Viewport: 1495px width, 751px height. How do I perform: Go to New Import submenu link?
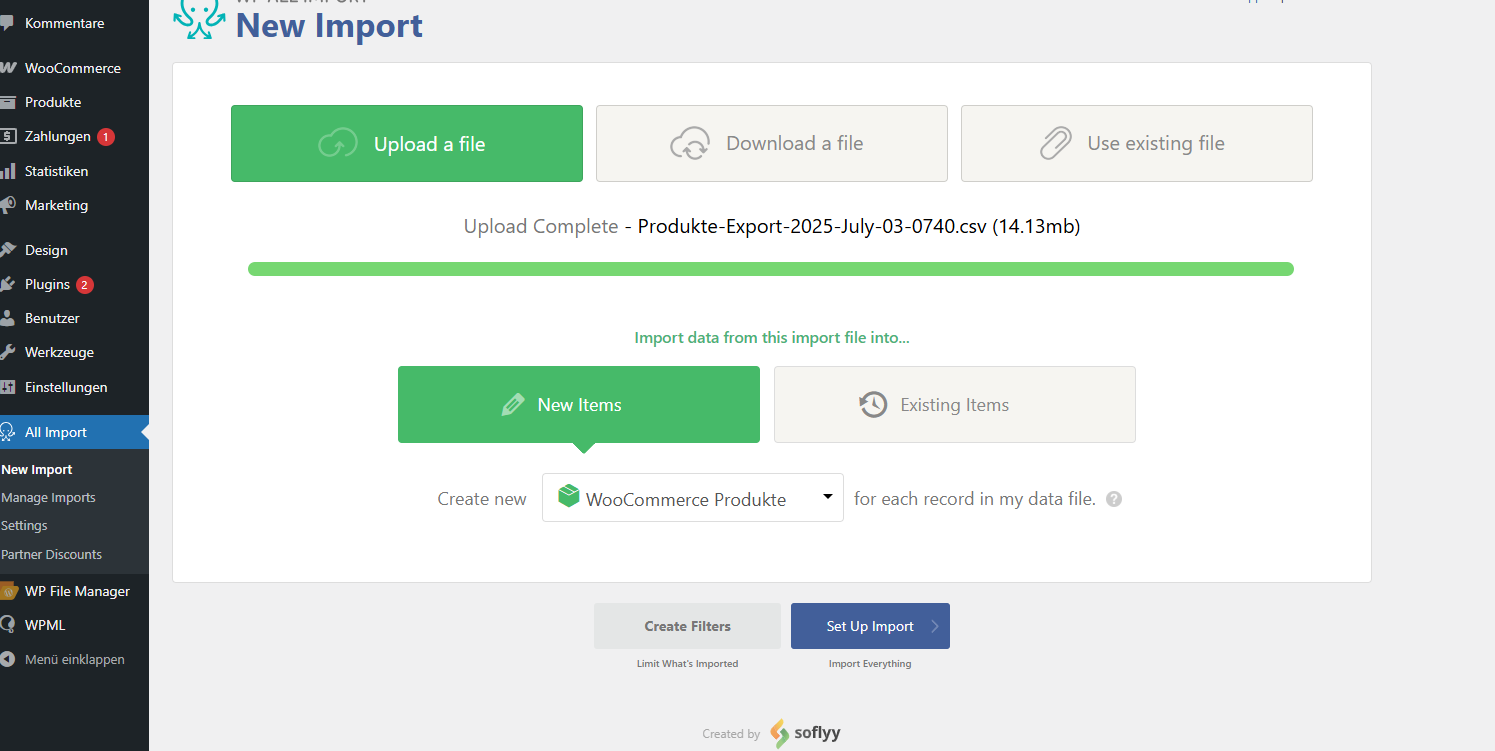click(37, 469)
